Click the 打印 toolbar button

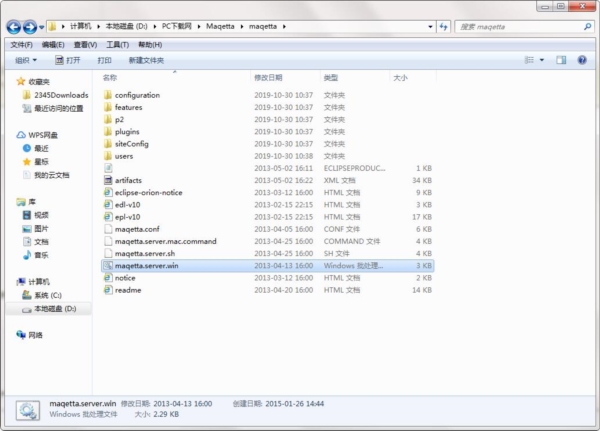(x=104, y=60)
